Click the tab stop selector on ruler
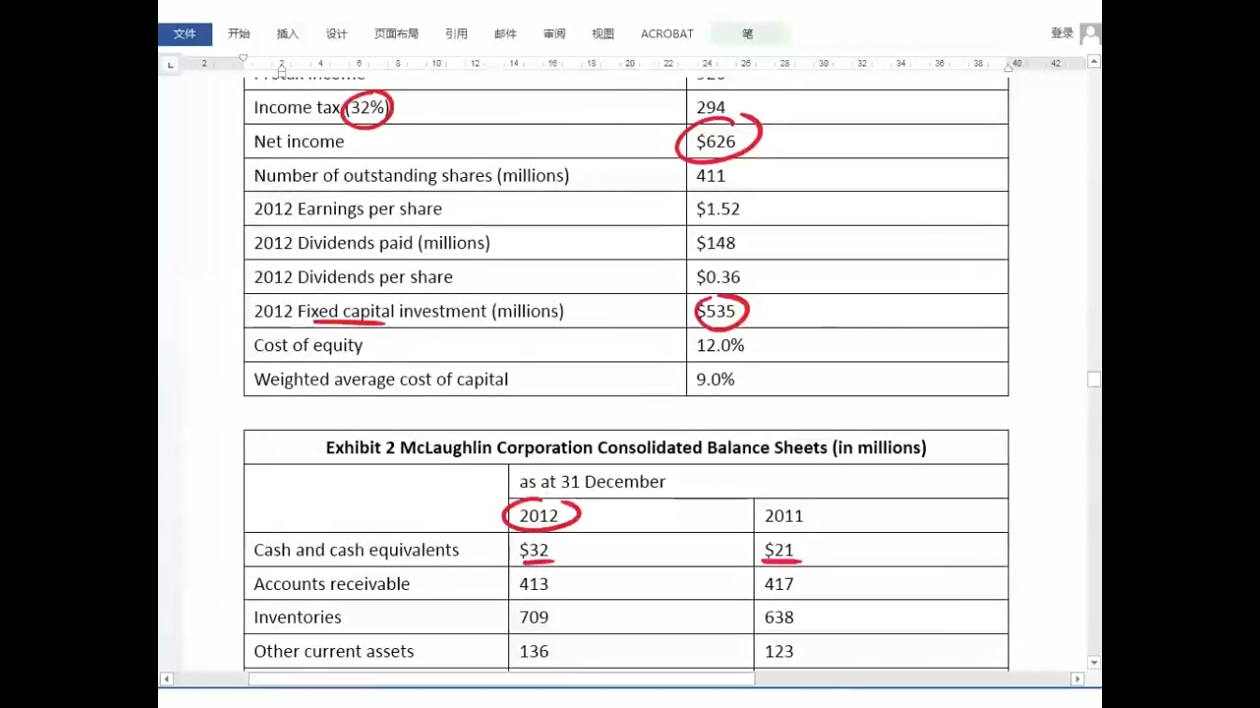This screenshot has height=708, width=1260. 171,64
